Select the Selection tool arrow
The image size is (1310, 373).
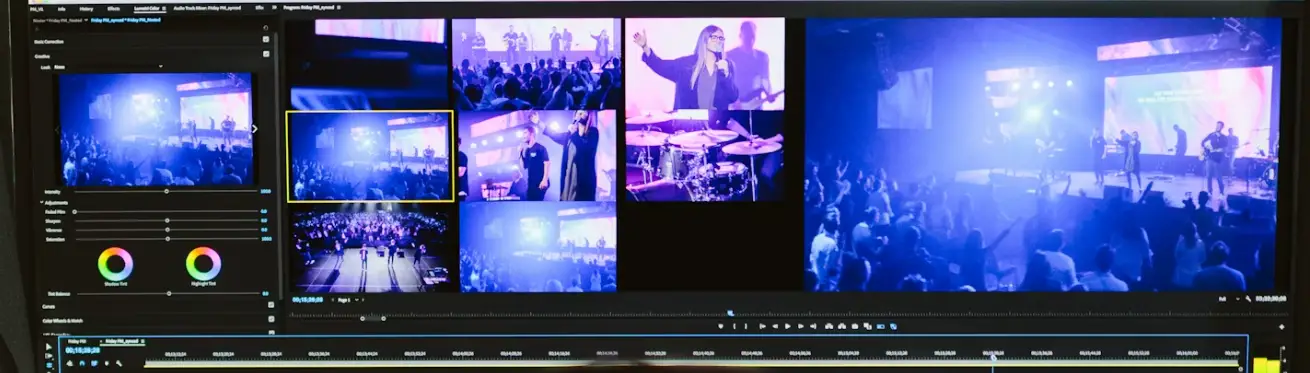49,348
